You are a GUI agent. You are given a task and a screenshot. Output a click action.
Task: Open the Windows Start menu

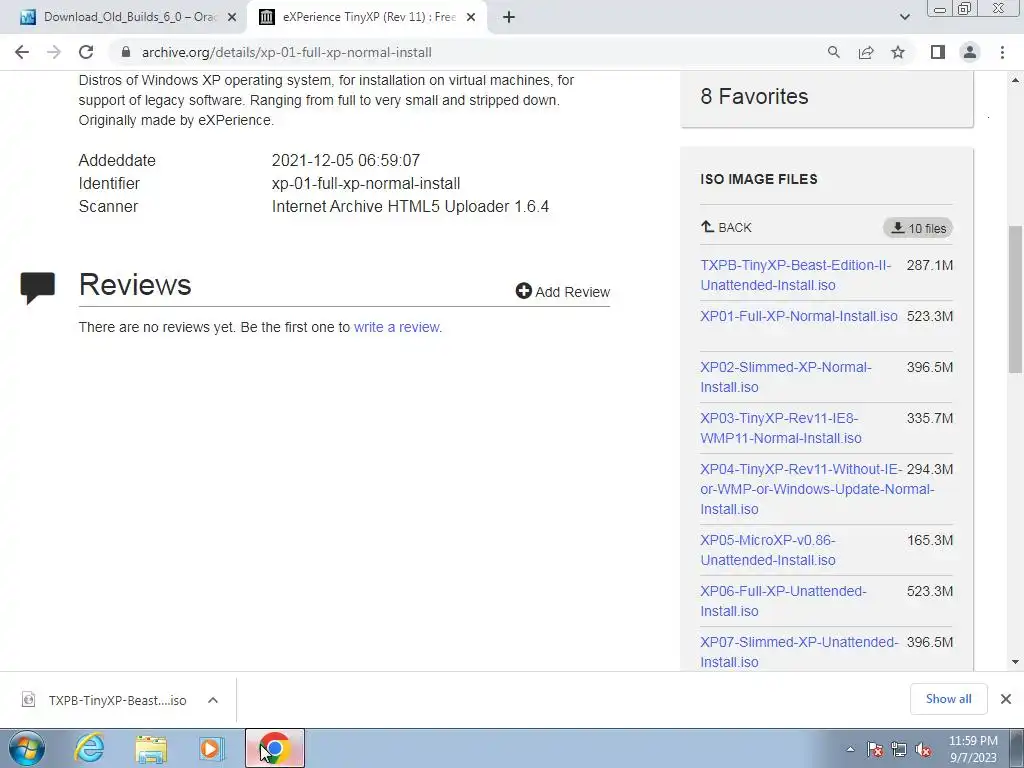(x=26, y=748)
